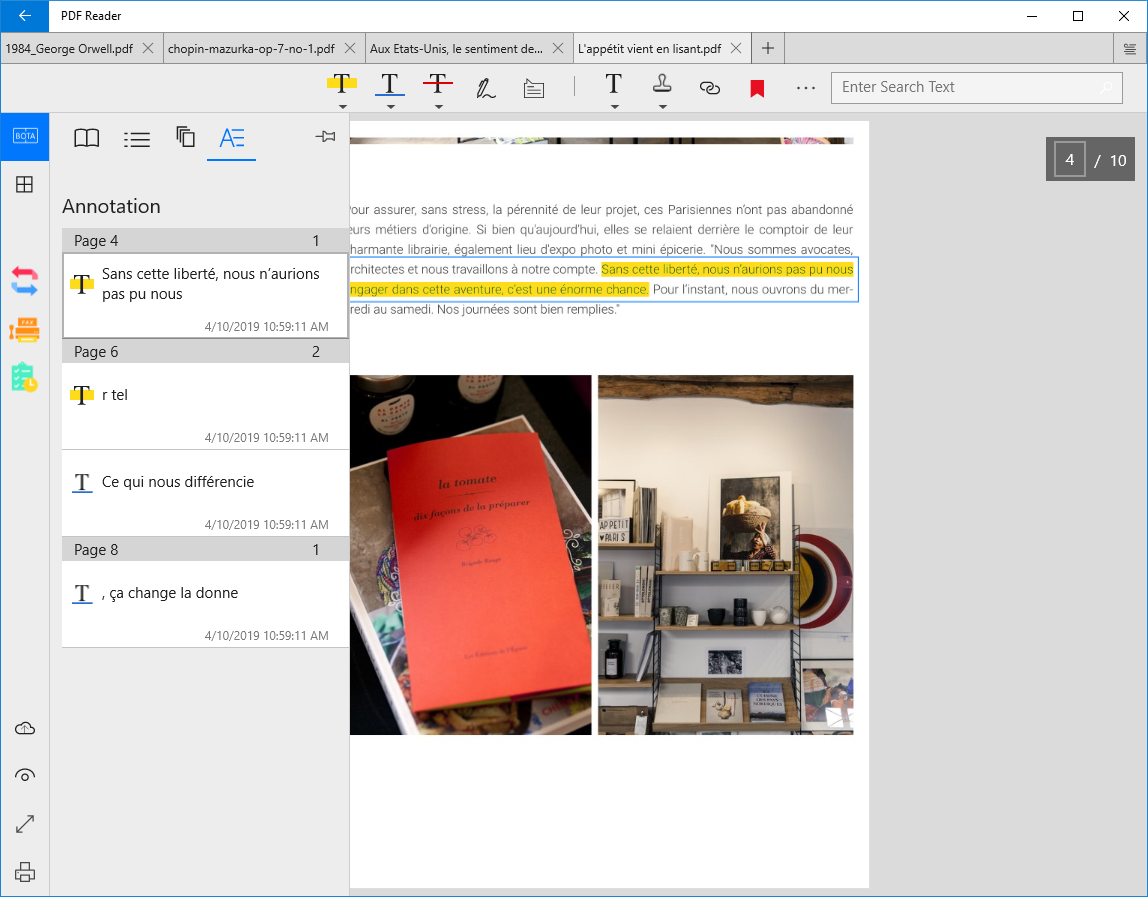This screenshot has height=897, width=1148.
Task: Select the Strikethrough text tool
Action: [x=438, y=83]
